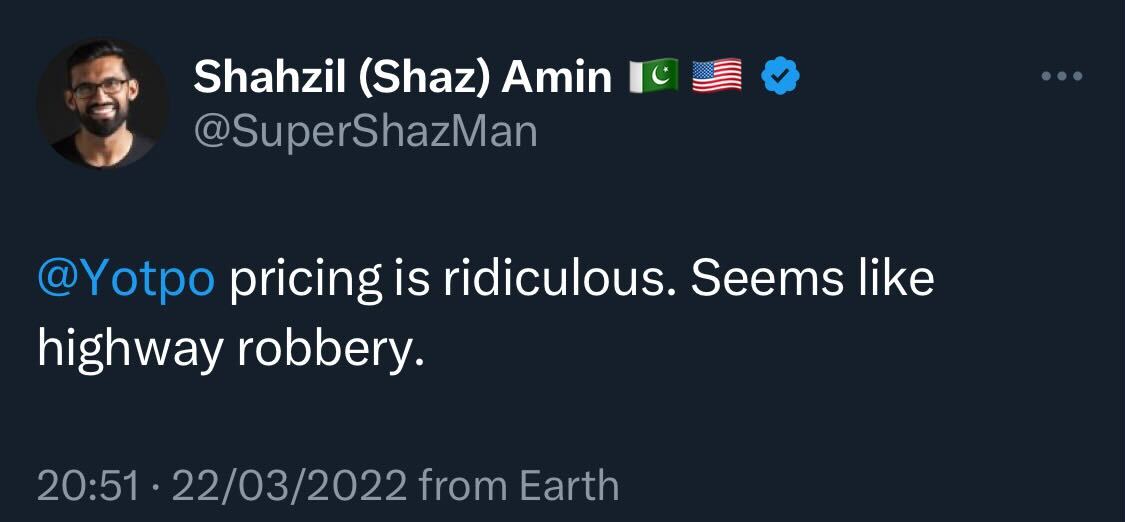Click the "from Earth" location text

[x=519, y=487]
